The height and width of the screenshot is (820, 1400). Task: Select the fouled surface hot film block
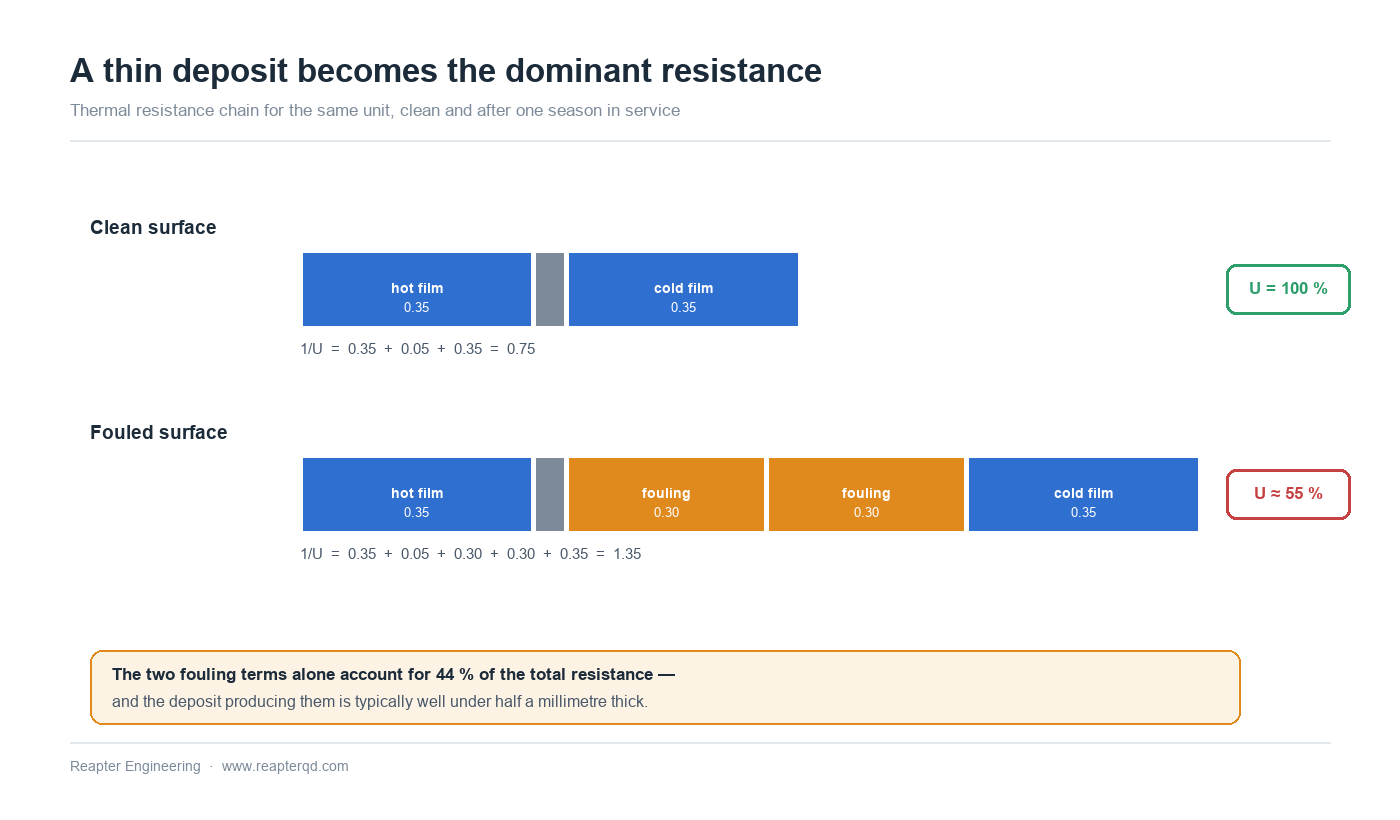pyautogui.click(x=417, y=494)
